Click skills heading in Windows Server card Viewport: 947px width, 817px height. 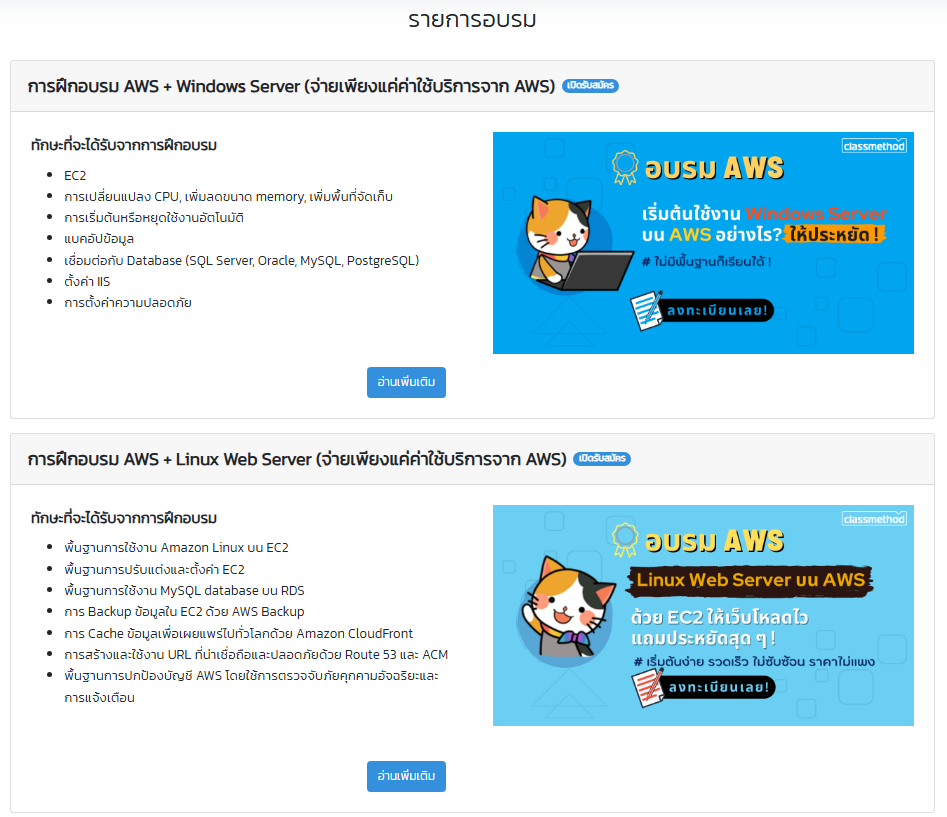(124, 146)
